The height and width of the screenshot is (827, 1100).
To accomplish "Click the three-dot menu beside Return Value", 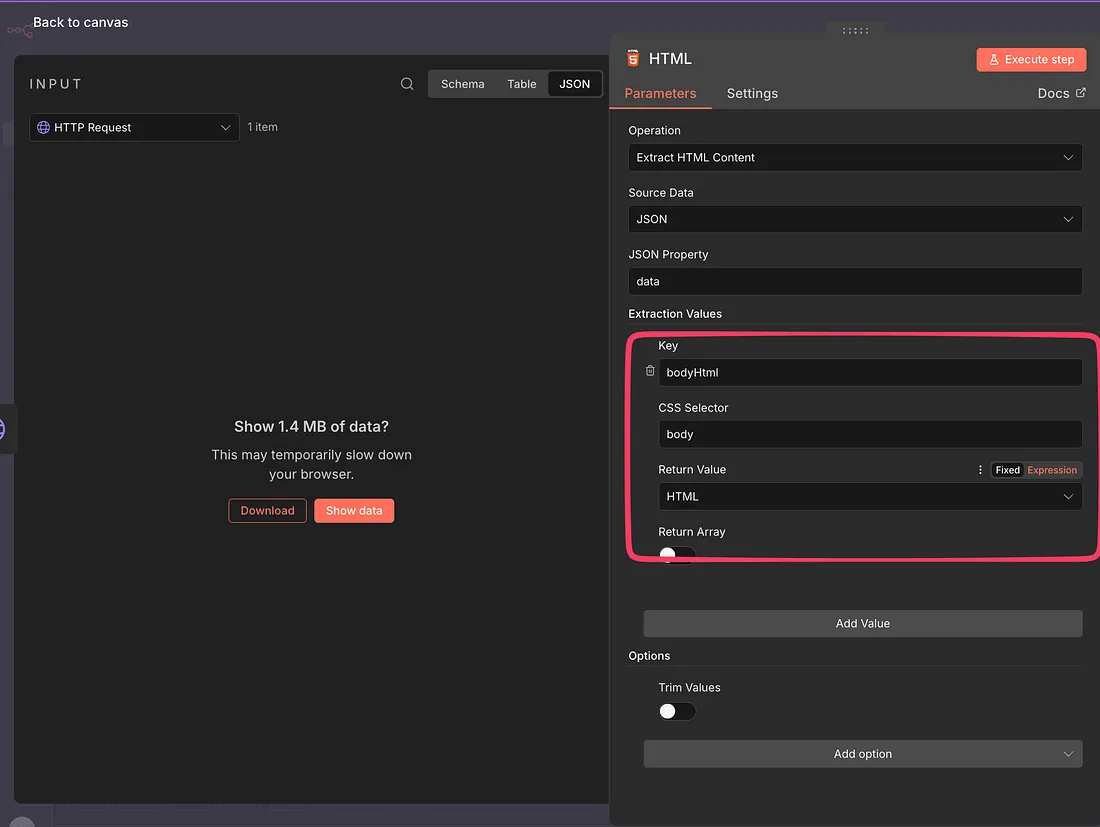I will click(980, 470).
